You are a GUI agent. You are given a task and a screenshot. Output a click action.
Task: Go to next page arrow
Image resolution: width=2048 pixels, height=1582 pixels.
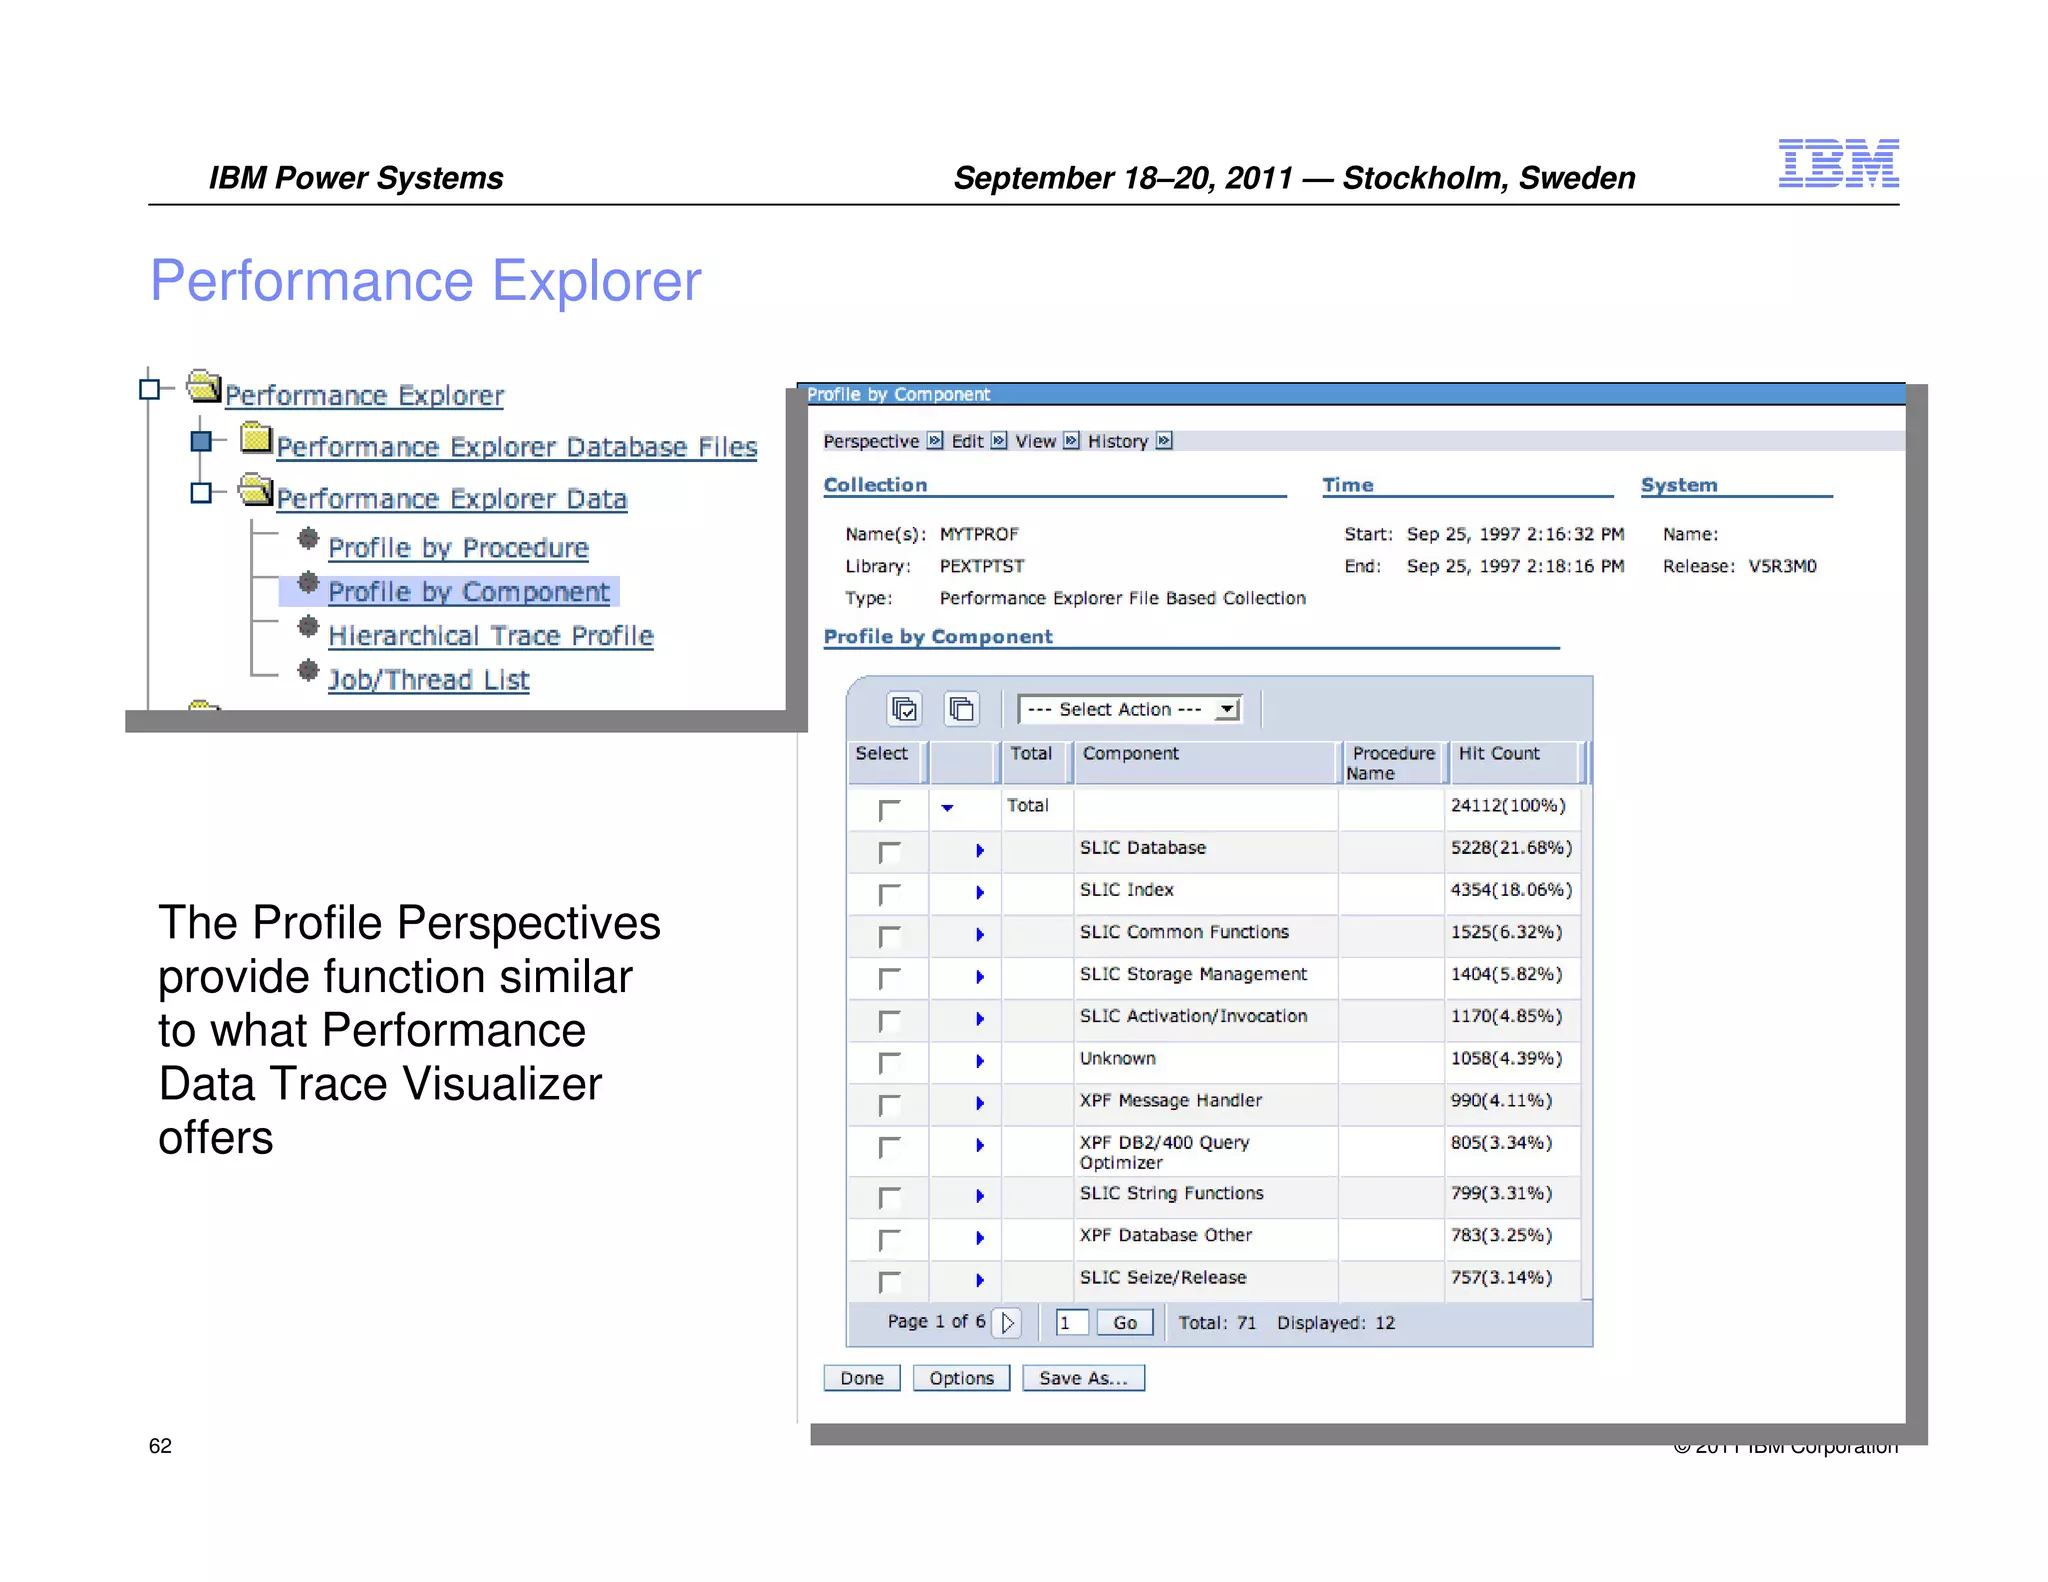pyautogui.click(x=1007, y=1322)
